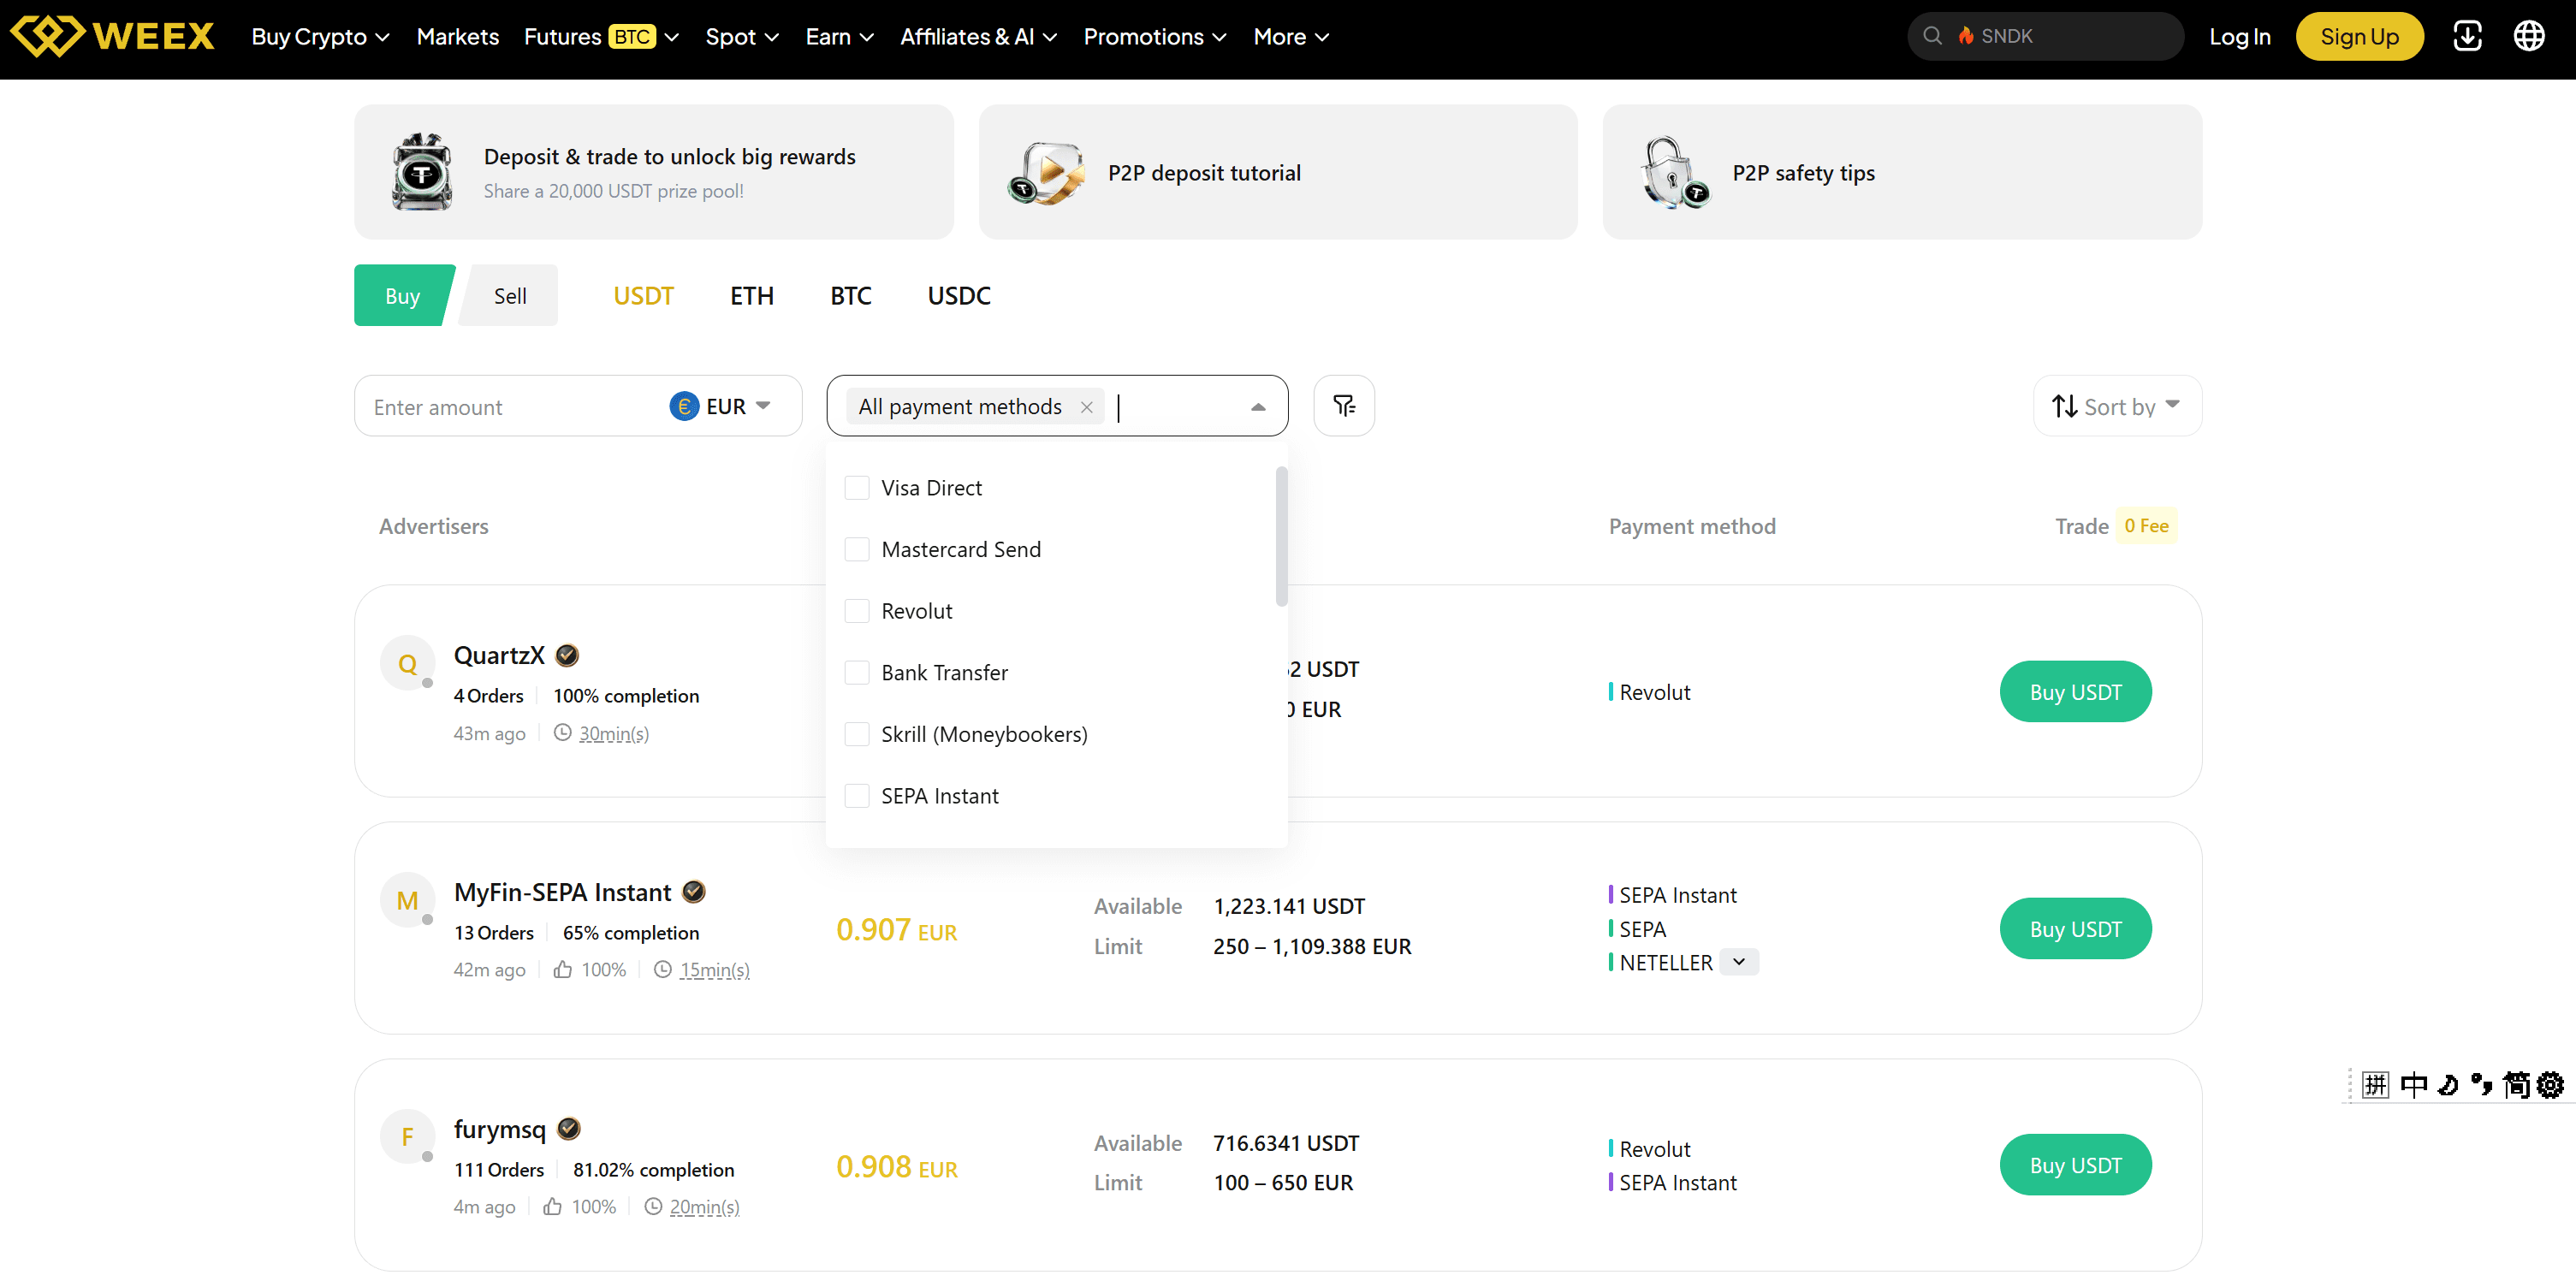This screenshot has width=2576, height=1275.
Task: Check the Skrill (Moneybookers) option
Action: click(857, 734)
